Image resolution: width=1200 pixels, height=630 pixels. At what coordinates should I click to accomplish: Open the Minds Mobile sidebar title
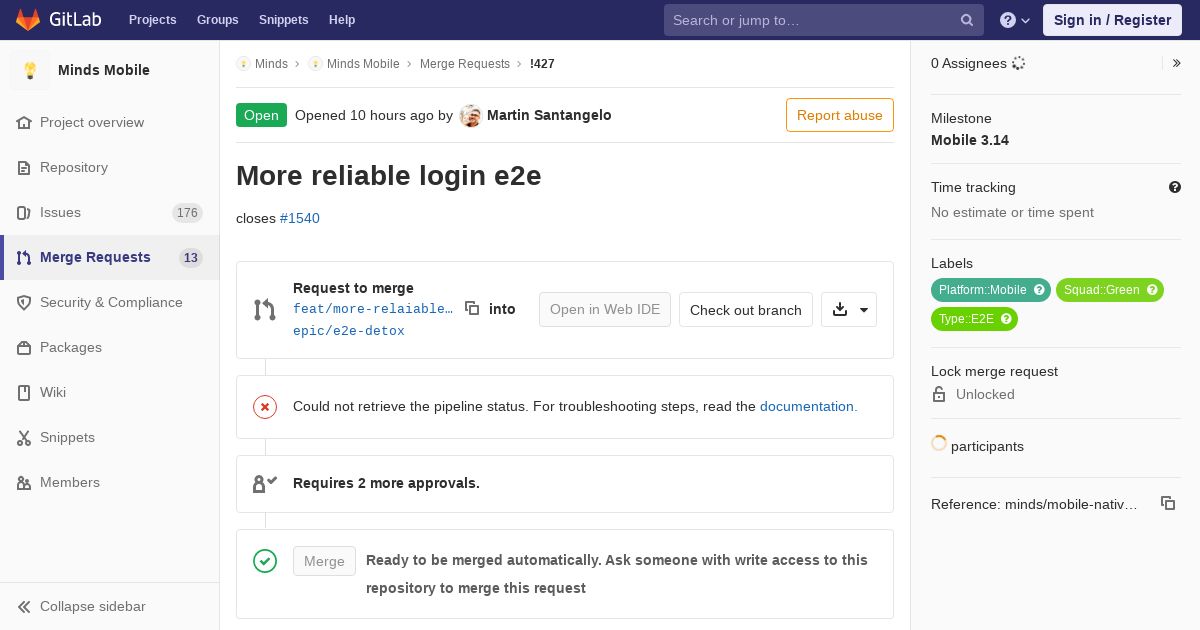pyautogui.click(x=104, y=70)
